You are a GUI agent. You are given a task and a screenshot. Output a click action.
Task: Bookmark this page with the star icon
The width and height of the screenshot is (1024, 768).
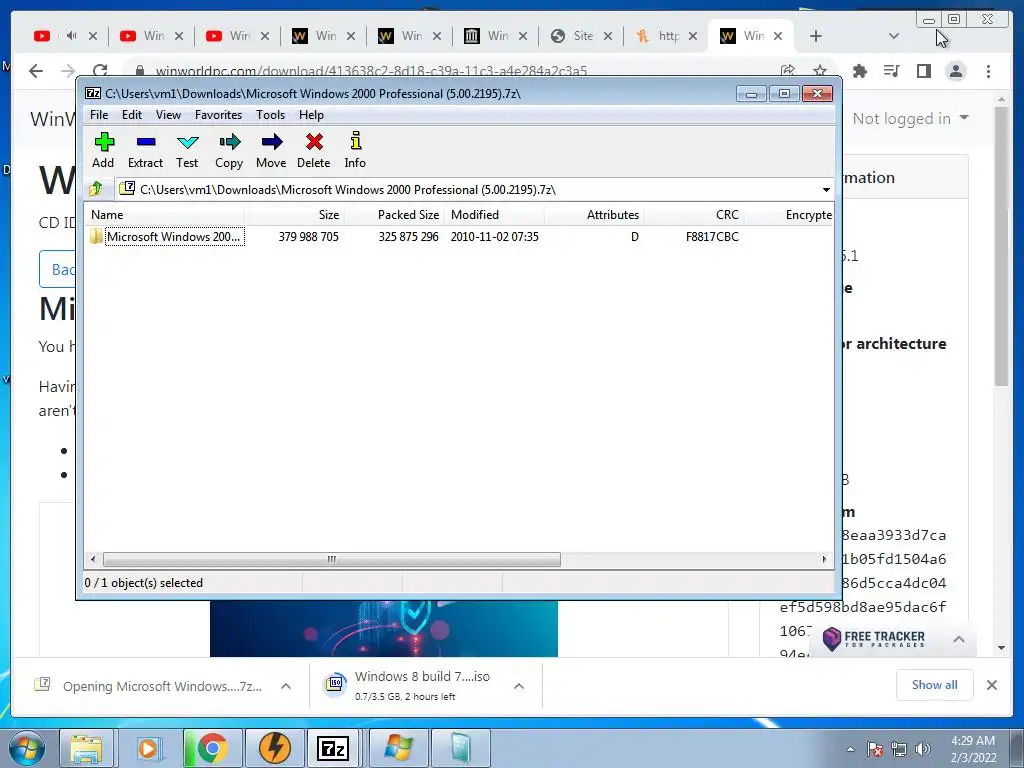pos(820,71)
